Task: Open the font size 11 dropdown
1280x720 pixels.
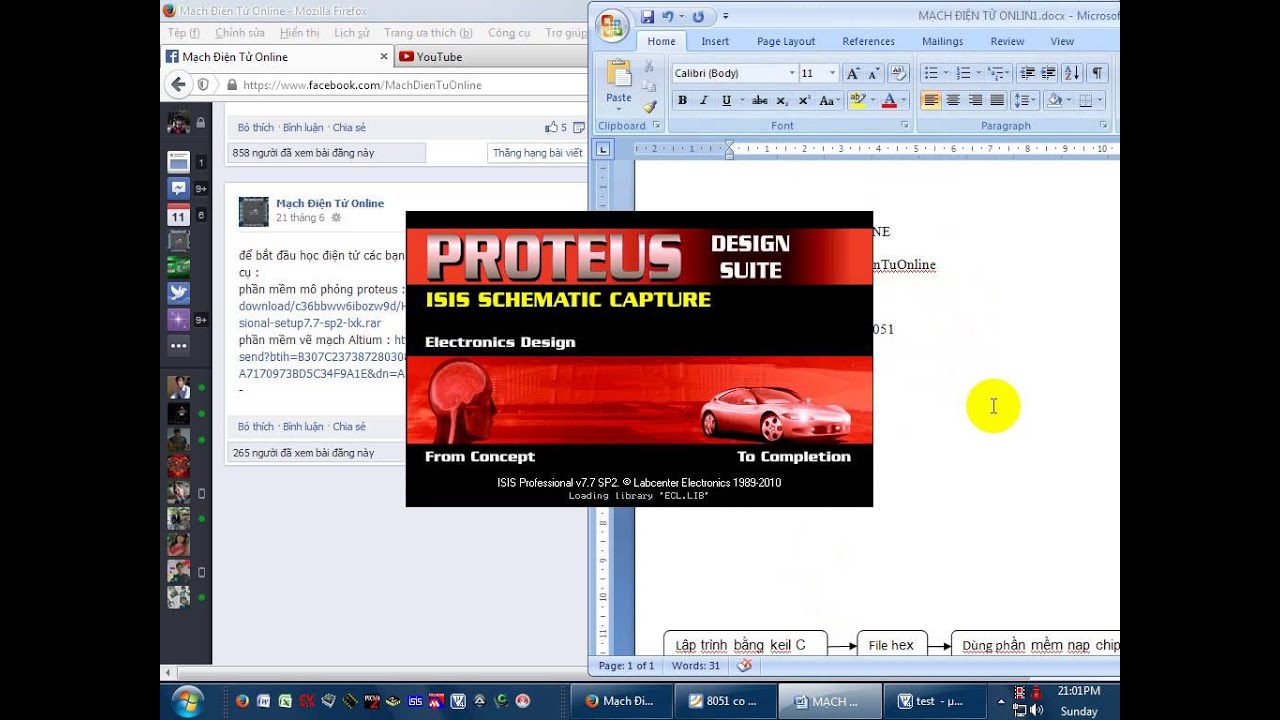Action: [x=833, y=73]
